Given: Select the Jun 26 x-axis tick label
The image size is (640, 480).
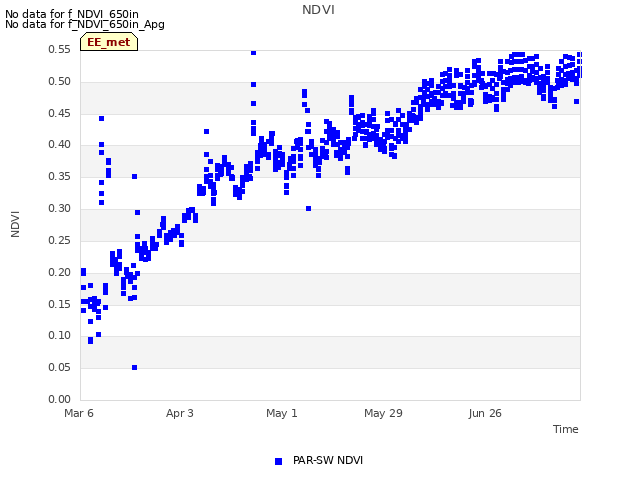Looking at the screenshot, I should pyautogui.click(x=485, y=413).
